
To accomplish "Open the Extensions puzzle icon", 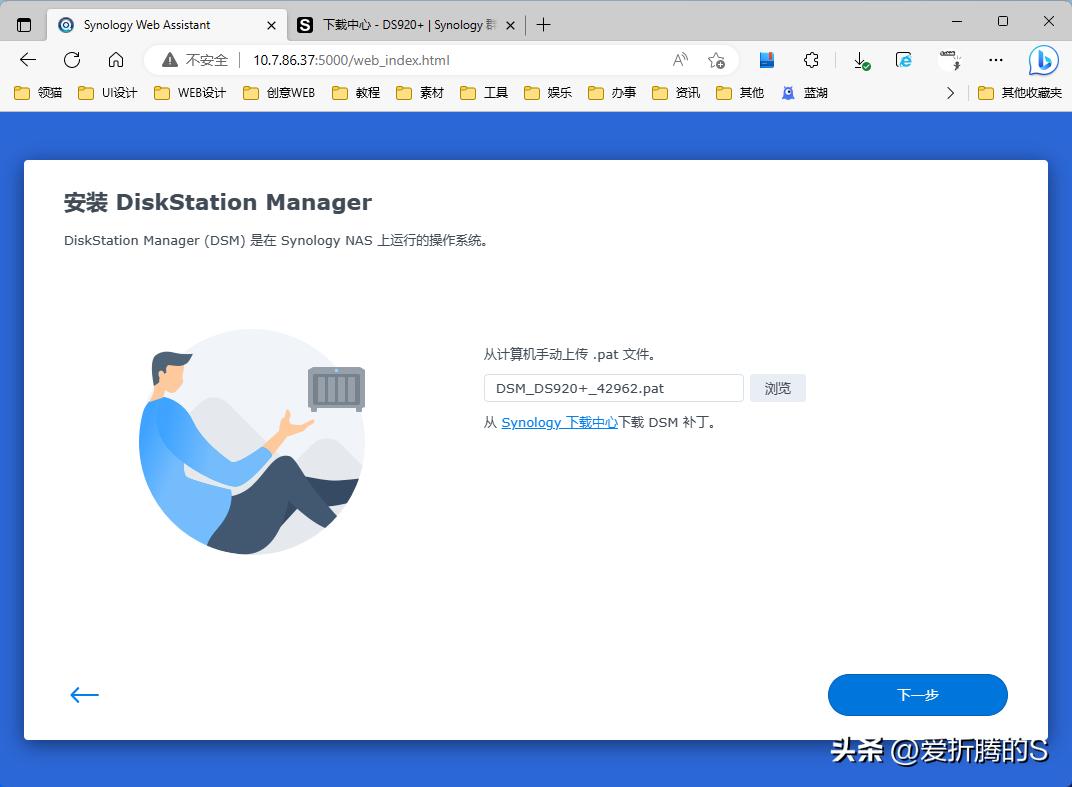I will 811,60.
